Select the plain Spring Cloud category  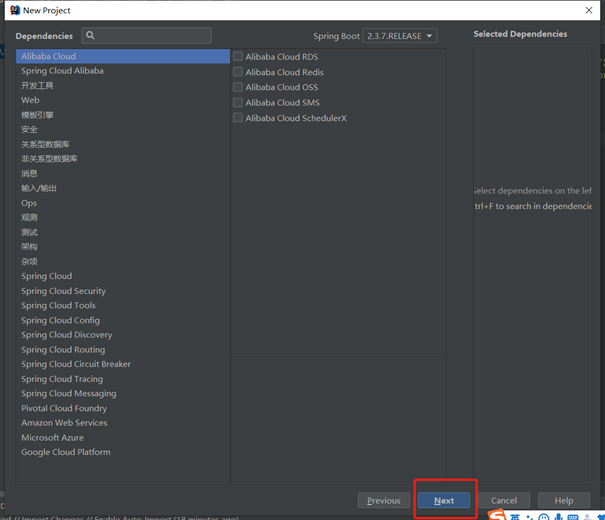123,276
